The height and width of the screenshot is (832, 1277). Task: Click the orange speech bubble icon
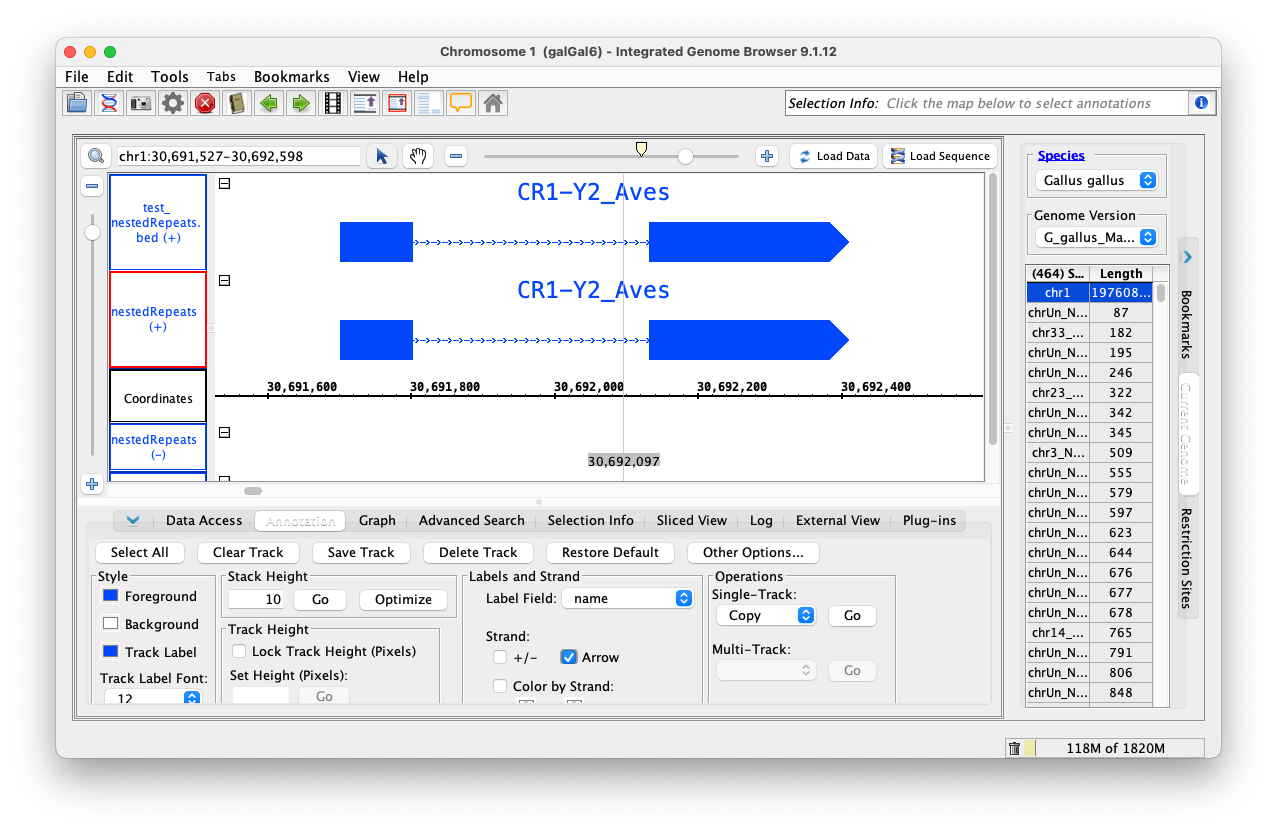coord(460,103)
